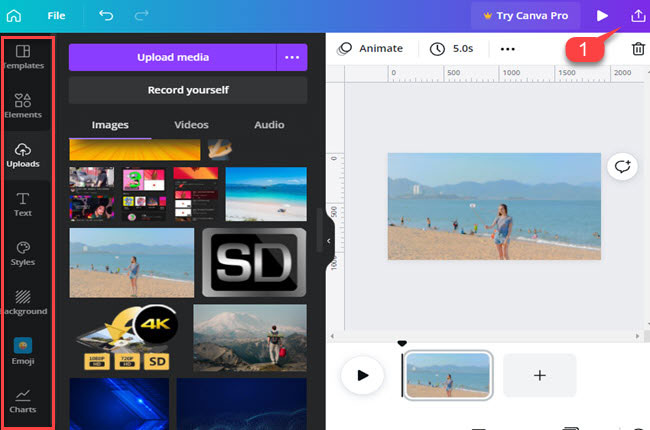Viewport: 650px width, 430px height.
Task: Open more upload options (three dots)
Action: point(292,57)
